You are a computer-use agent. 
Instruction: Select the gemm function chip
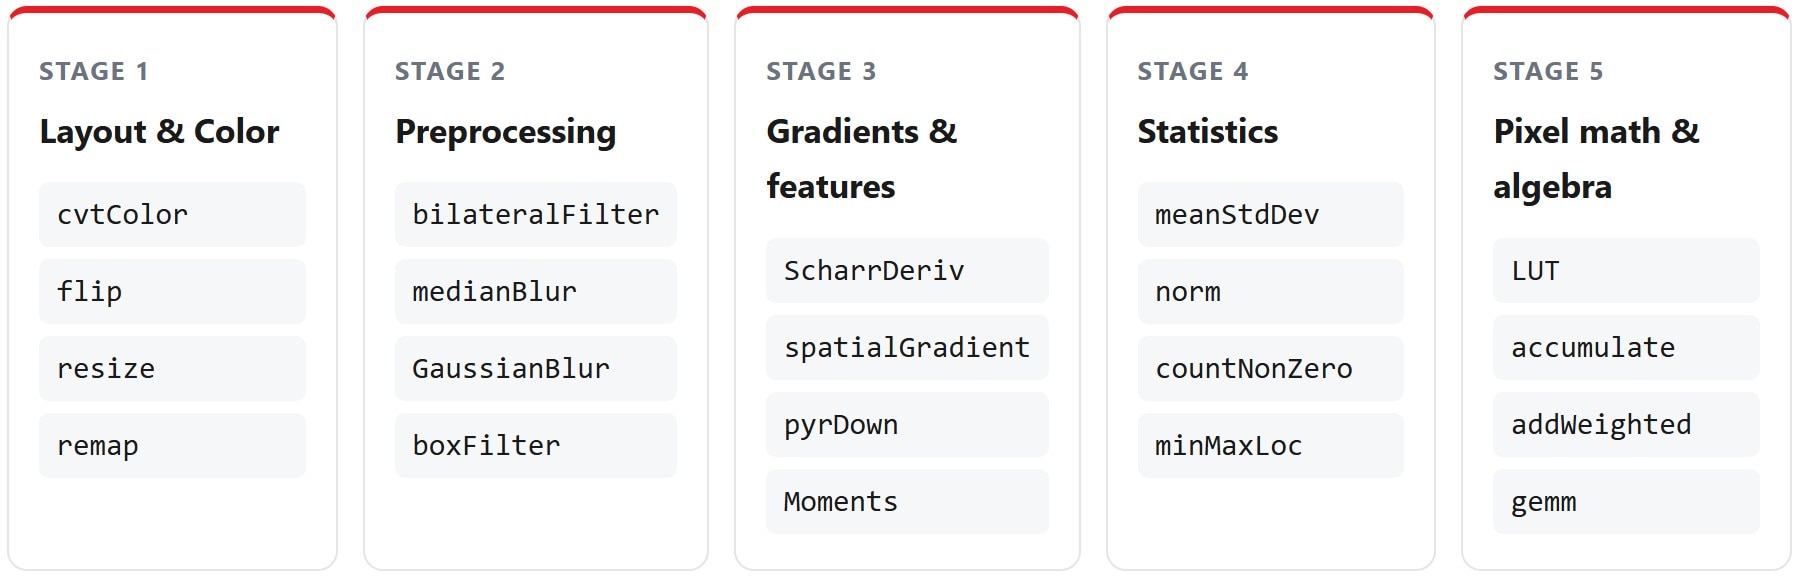[x=1626, y=501]
